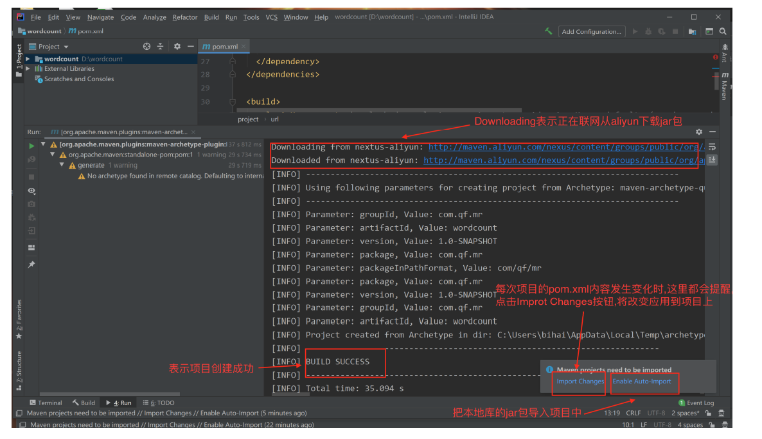The image size is (762, 439).
Task: Click the Pin Tab icon in Run sidebar
Action: click(32, 264)
